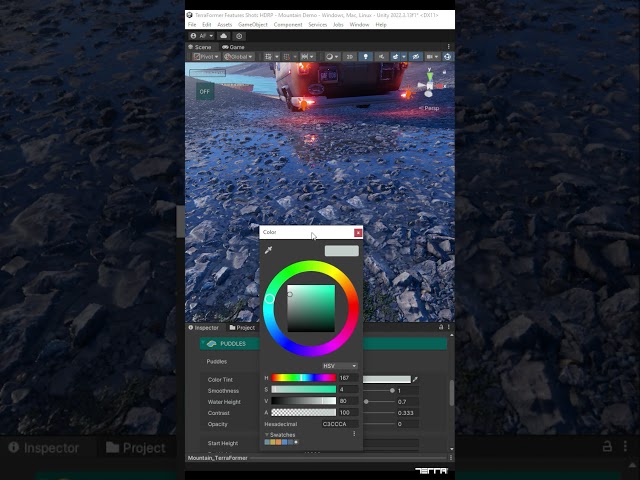Switch to the Inspector tab
The image size is (640, 480).
[x=203, y=328]
